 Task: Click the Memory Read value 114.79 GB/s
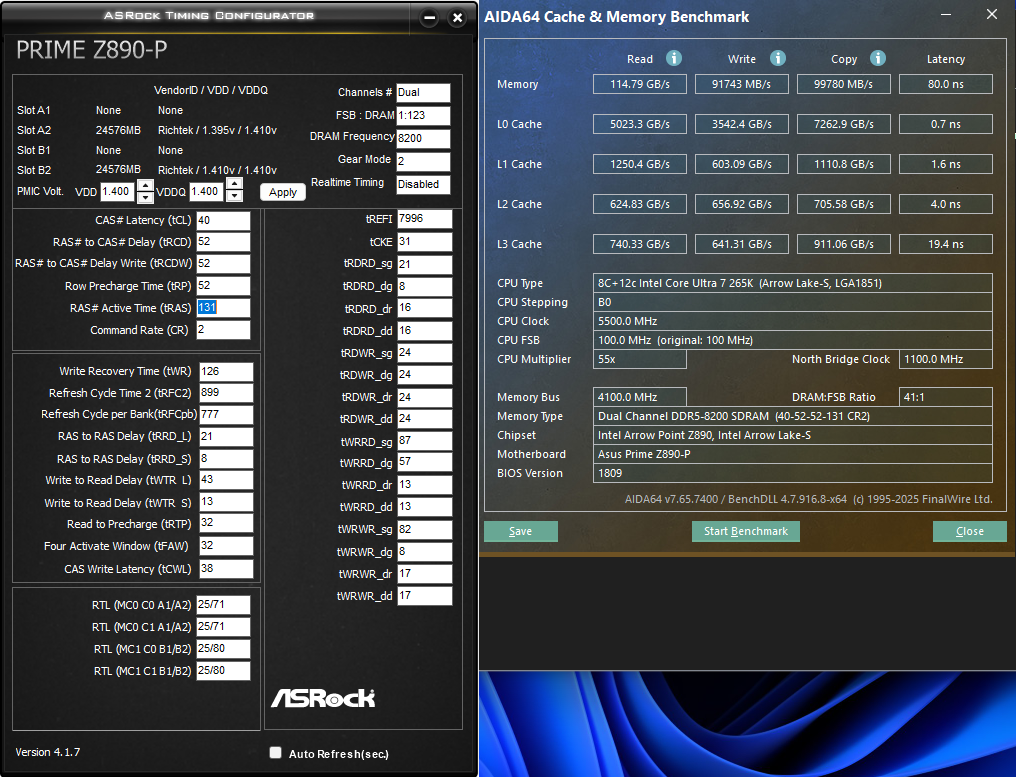640,84
